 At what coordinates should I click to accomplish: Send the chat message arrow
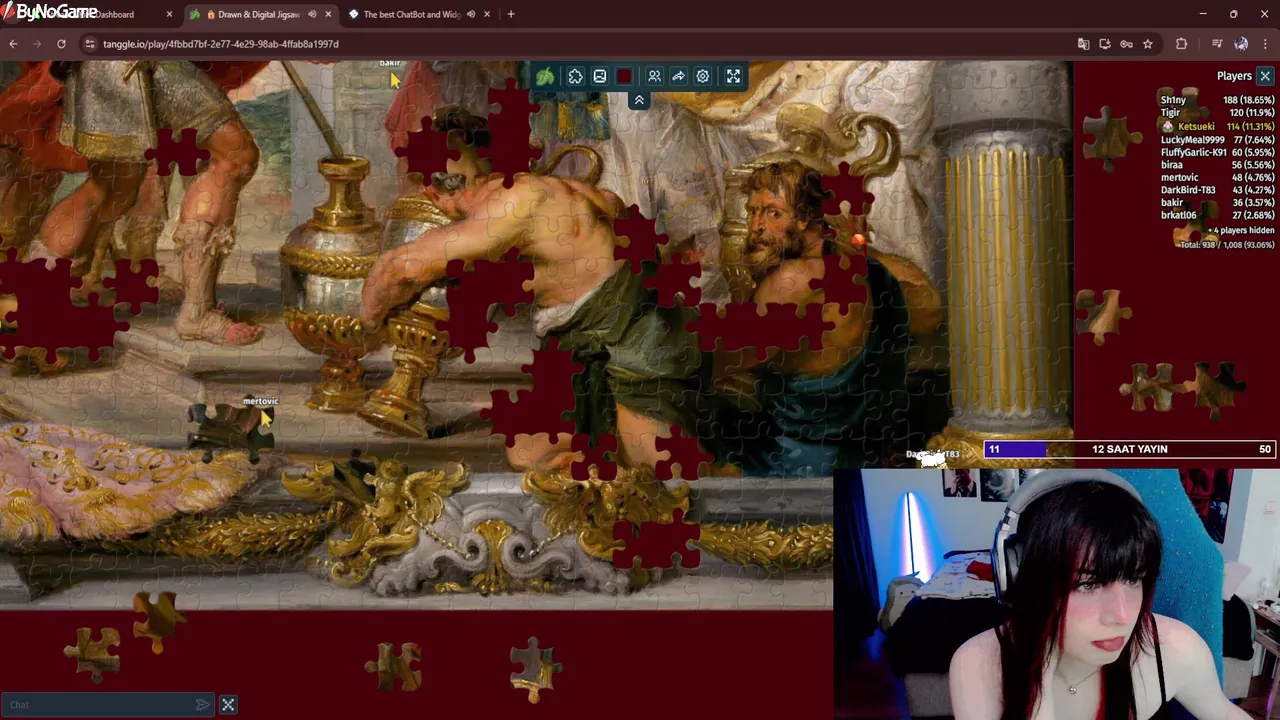(x=203, y=705)
